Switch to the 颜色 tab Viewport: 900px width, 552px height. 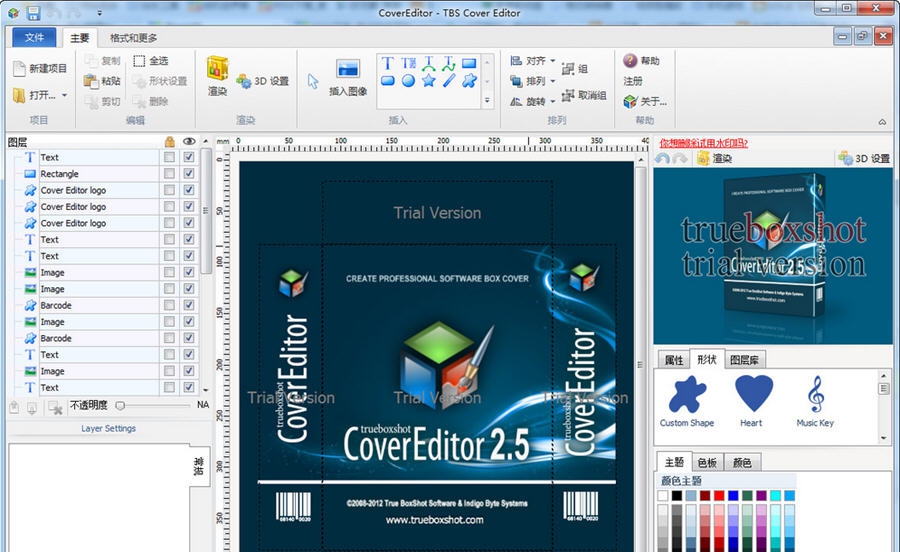tap(742, 462)
